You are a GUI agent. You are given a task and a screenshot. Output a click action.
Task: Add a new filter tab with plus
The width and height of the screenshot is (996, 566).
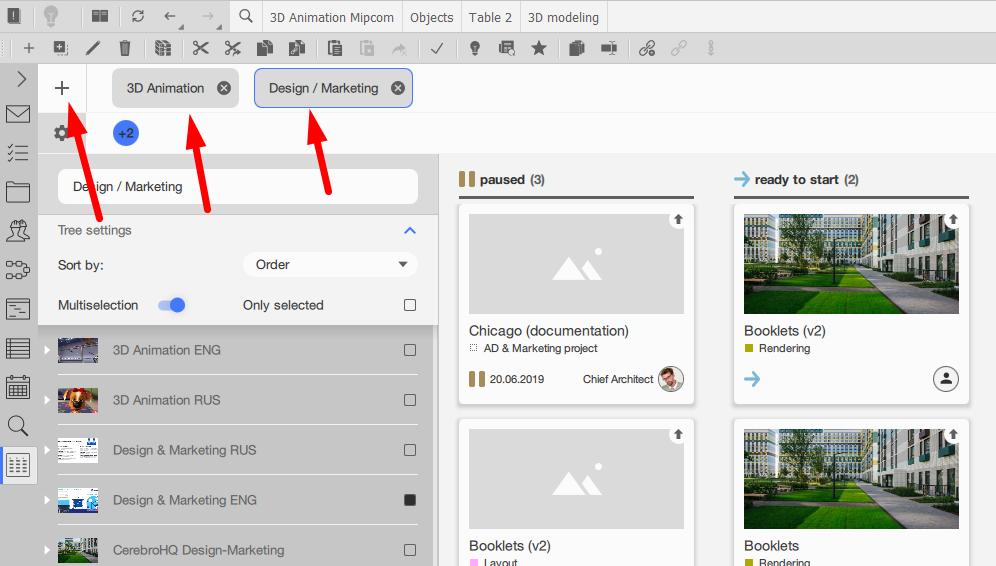62,88
